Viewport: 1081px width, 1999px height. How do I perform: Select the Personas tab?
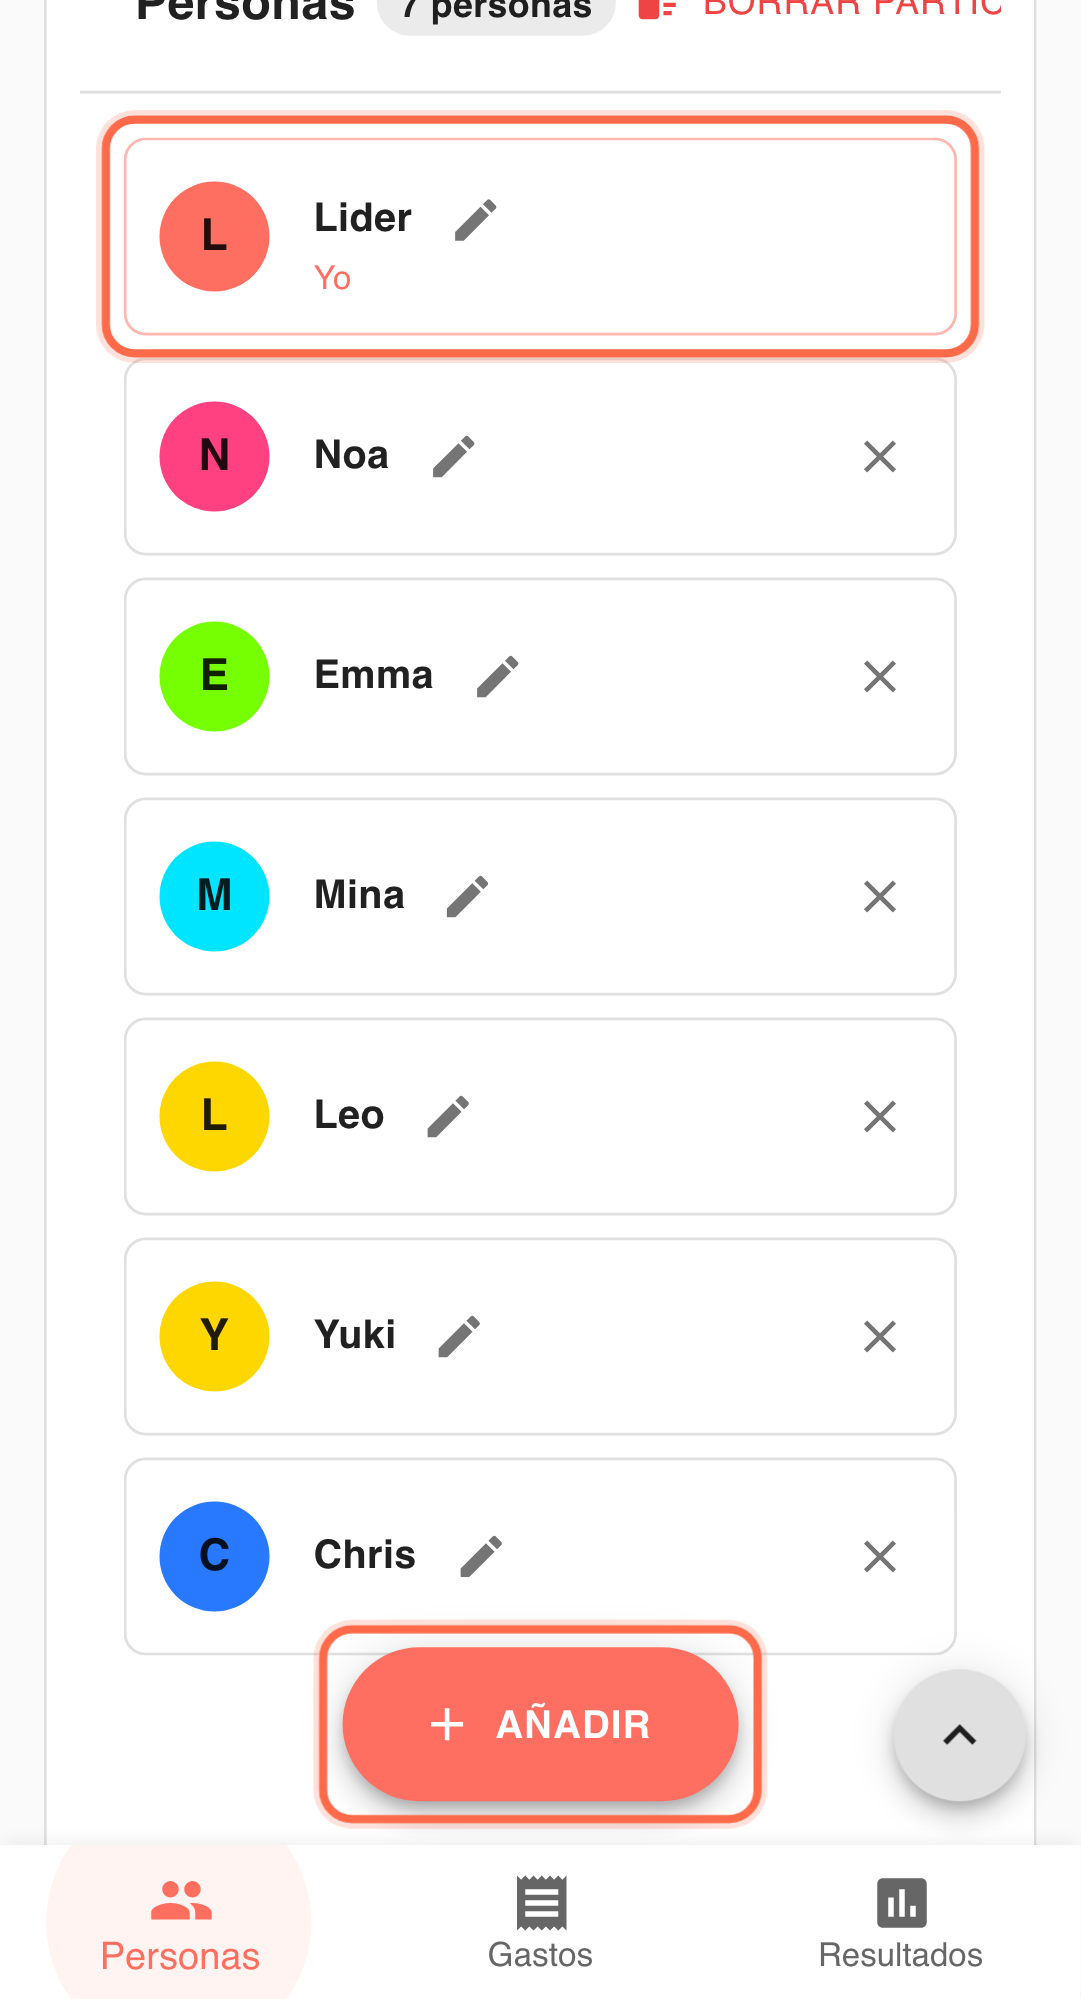(x=180, y=1923)
